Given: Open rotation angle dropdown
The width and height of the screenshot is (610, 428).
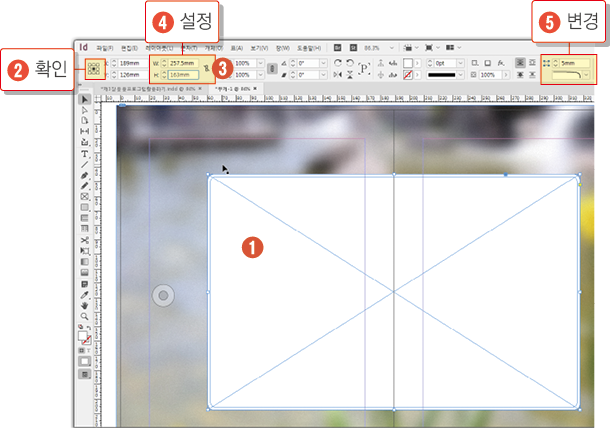Looking at the screenshot, I should (323, 63).
